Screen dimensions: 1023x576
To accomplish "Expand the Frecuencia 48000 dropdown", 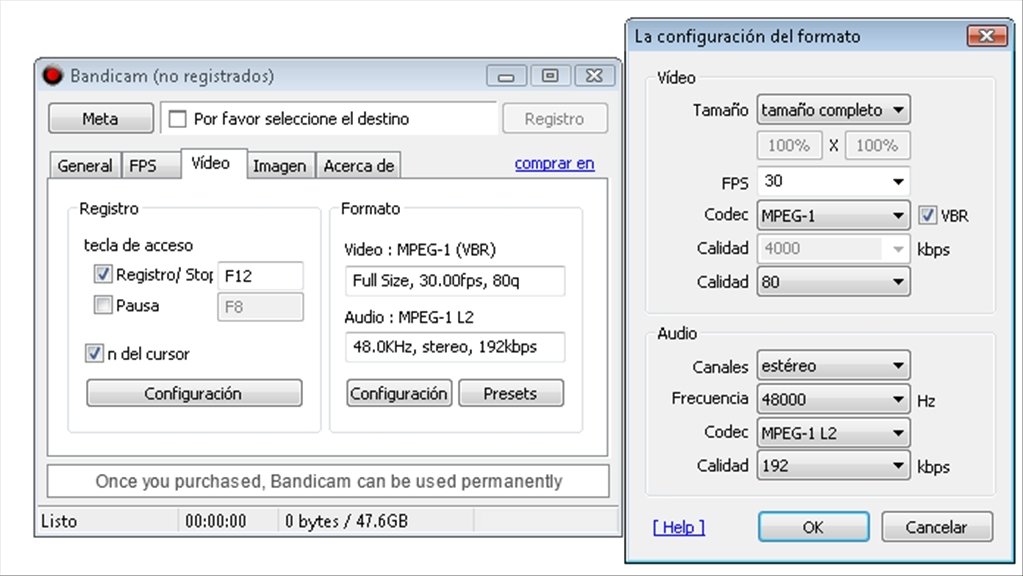I will 833,399.
